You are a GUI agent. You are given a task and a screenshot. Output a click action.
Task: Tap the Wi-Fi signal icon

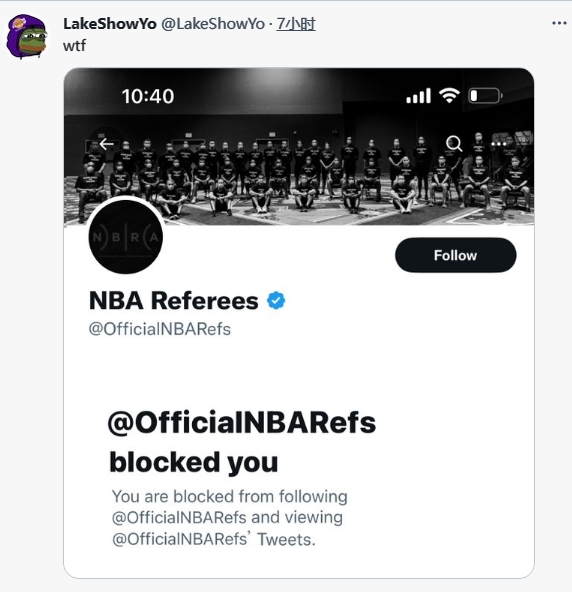pyautogui.click(x=449, y=96)
